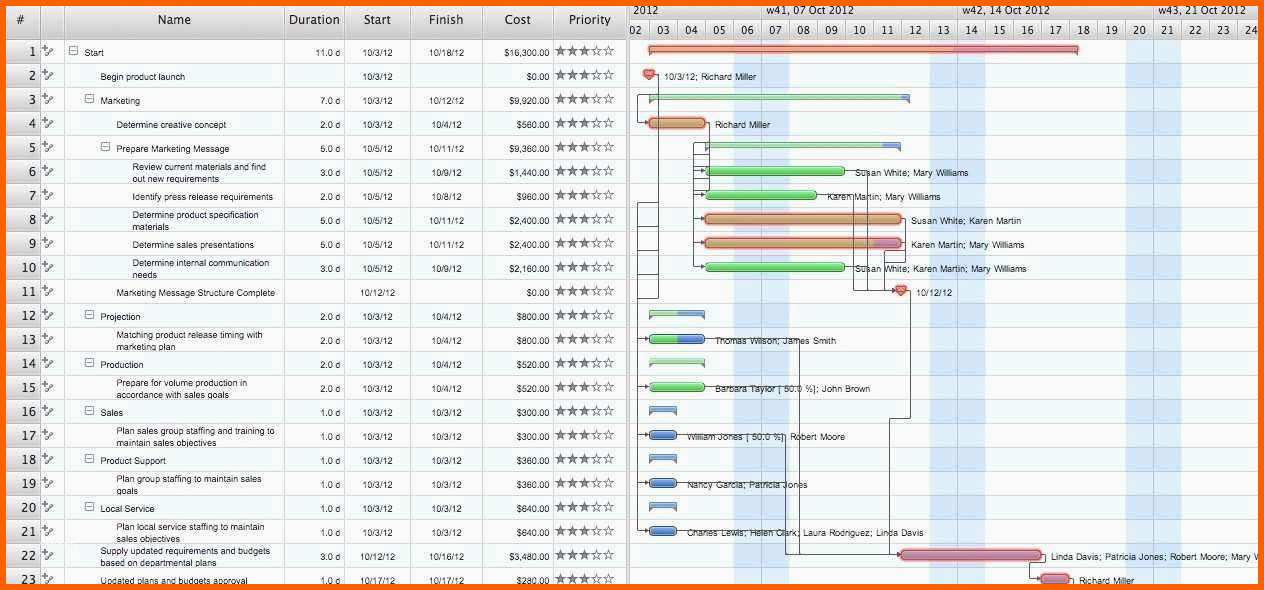Click the task icon for Determine creative concept
Viewport: 1264px width, 590px height.
coord(48,123)
